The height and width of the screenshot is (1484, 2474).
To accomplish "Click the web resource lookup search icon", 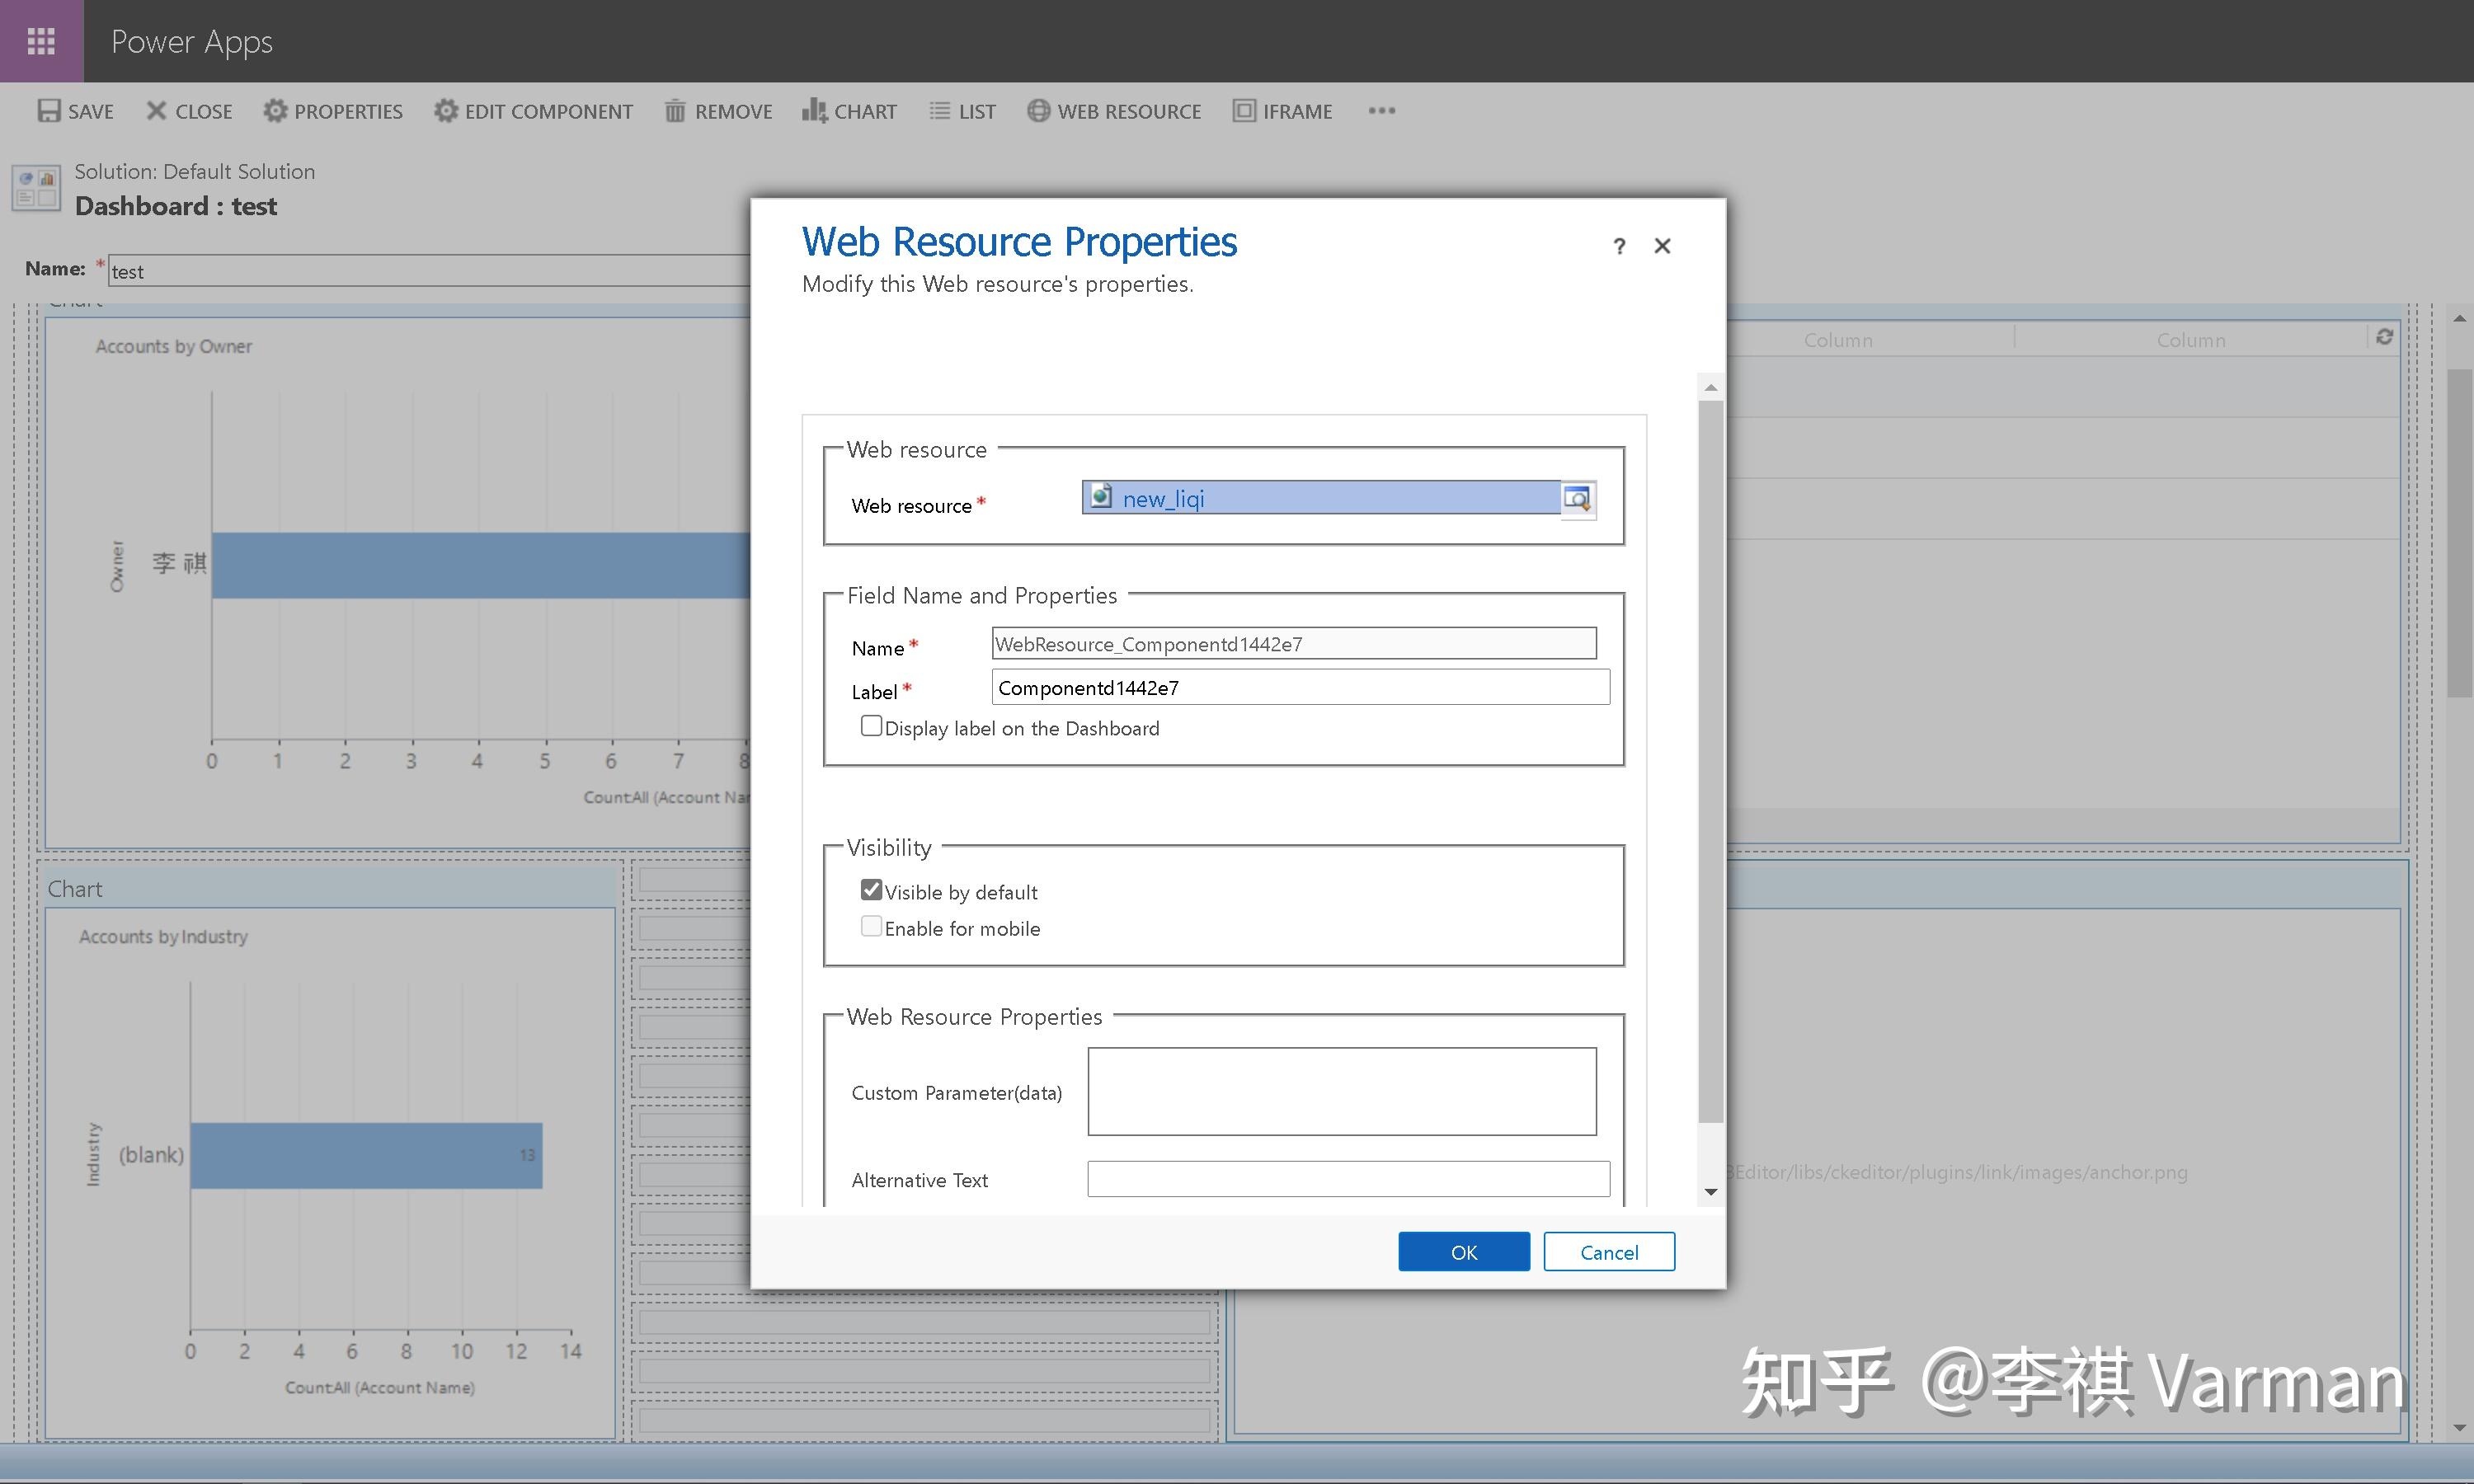I will (1577, 498).
